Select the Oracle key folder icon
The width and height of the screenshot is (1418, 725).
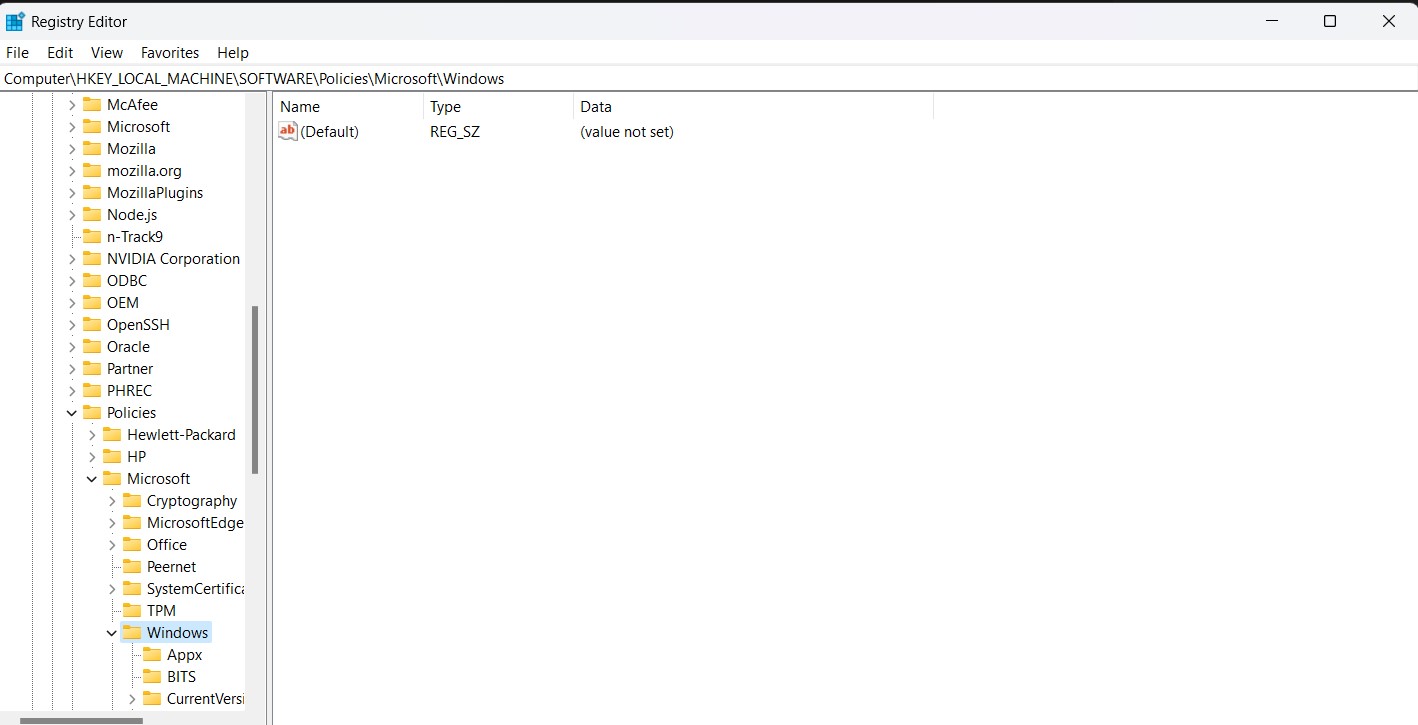click(90, 346)
